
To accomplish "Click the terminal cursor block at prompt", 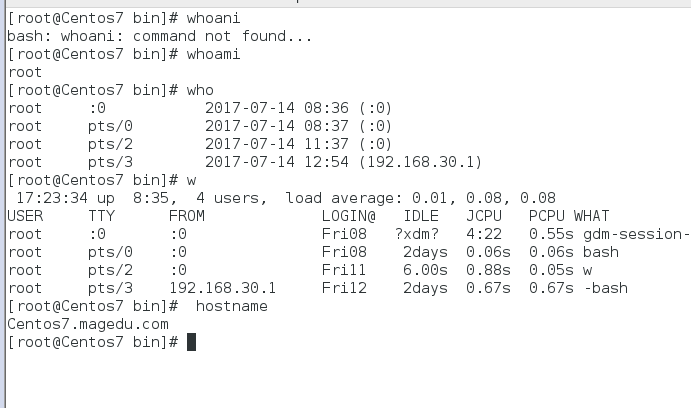I will [x=191, y=342].
